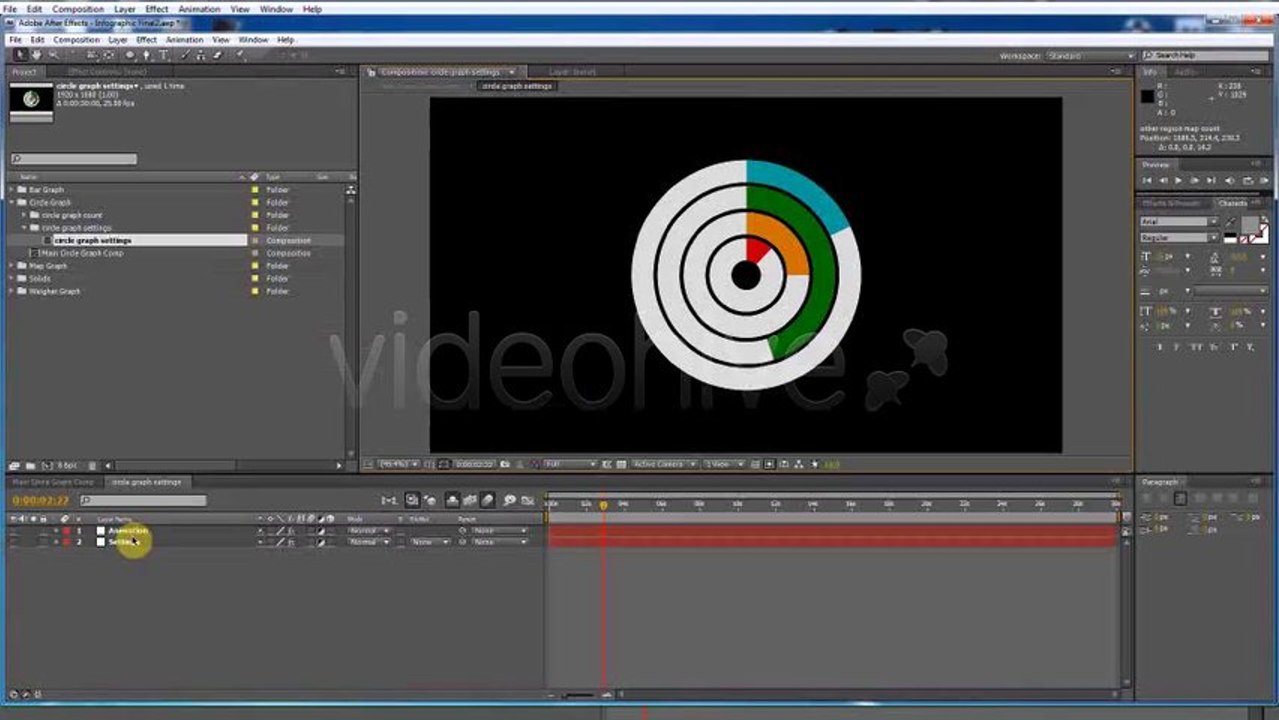The image size is (1279, 720).
Task: Open the viewer magnification ratio dropdown
Action: coord(399,465)
